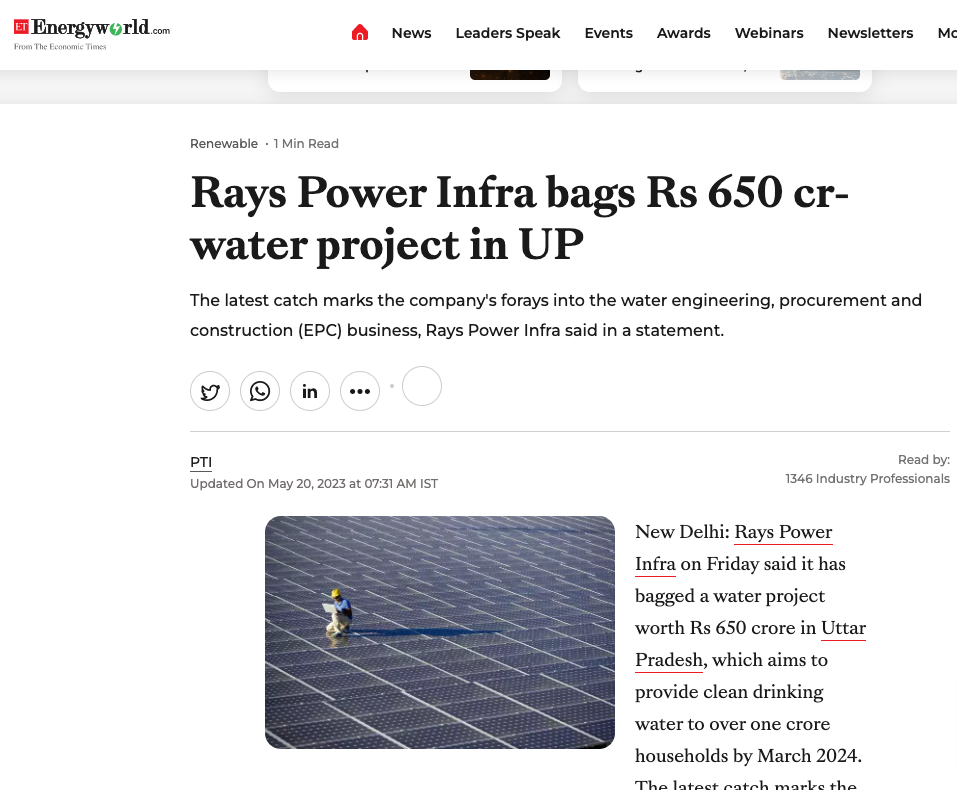Open the Uttar Pradesh link
Viewport: 957px width, 790px height.
[x=843, y=628]
